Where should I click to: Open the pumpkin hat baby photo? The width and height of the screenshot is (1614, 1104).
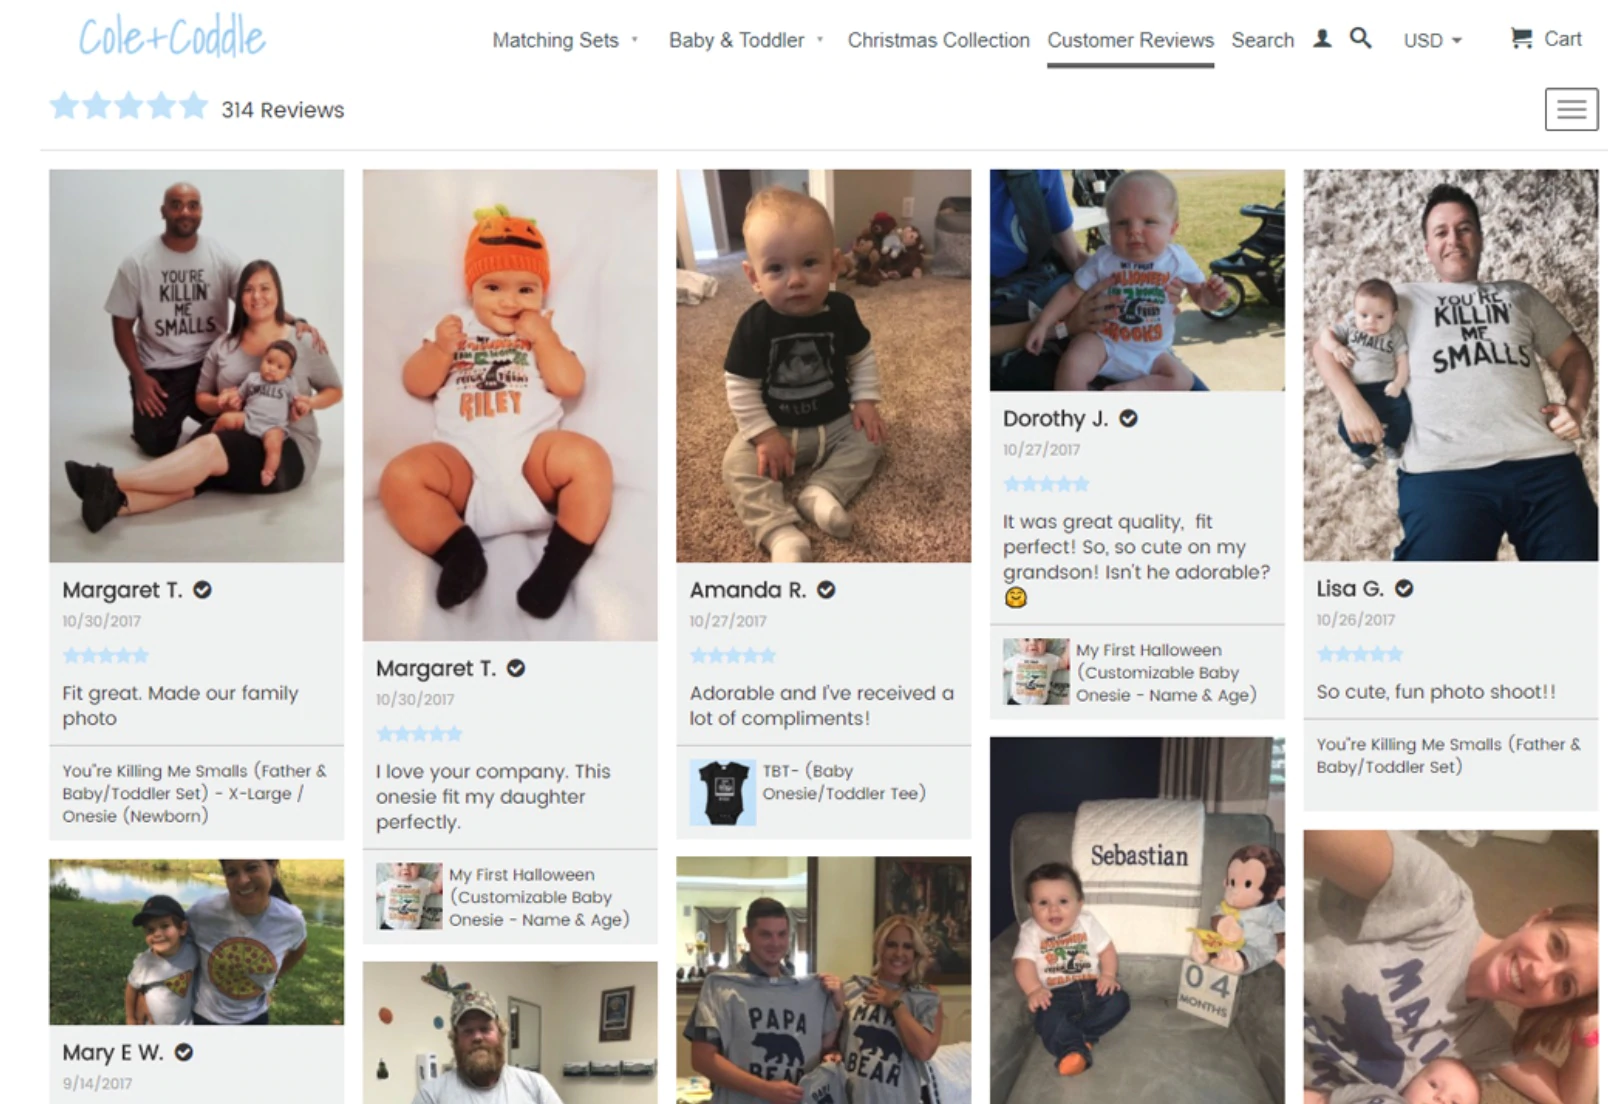coord(510,404)
